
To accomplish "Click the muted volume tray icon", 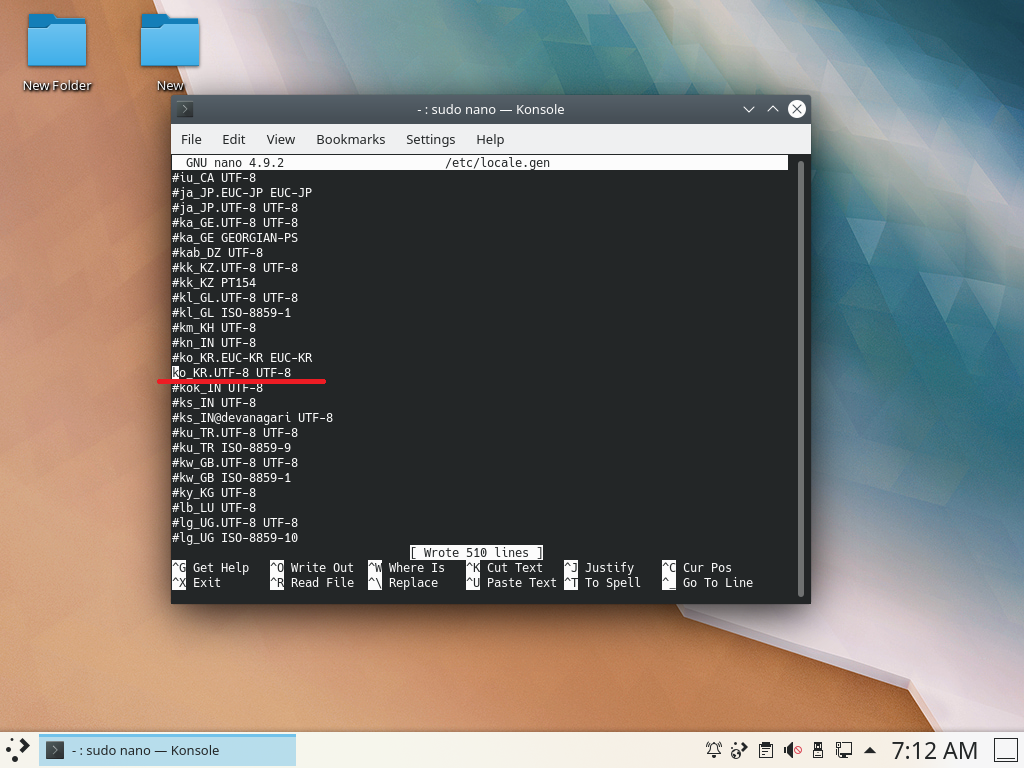I will pyautogui.click(x=792, y=750).
